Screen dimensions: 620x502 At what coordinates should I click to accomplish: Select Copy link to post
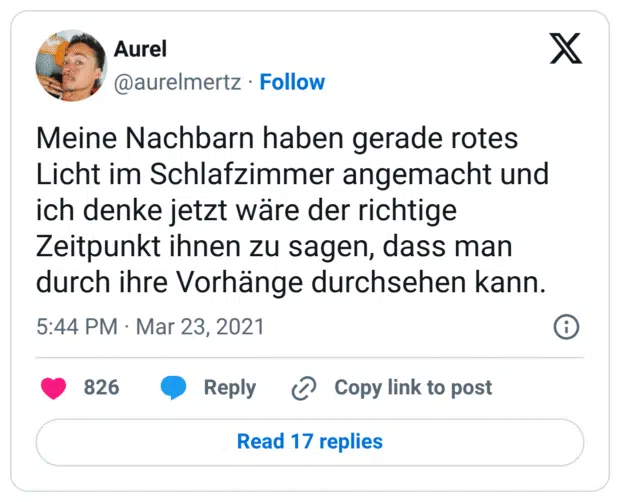pyautogui.click(x=413, y=388)
